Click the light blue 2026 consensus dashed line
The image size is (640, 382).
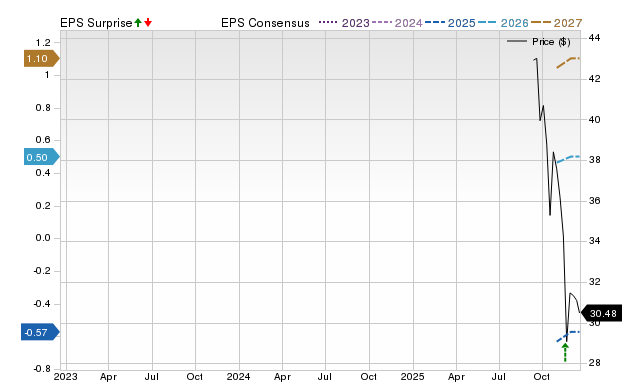pyautogui.click(x=568, y=159)
